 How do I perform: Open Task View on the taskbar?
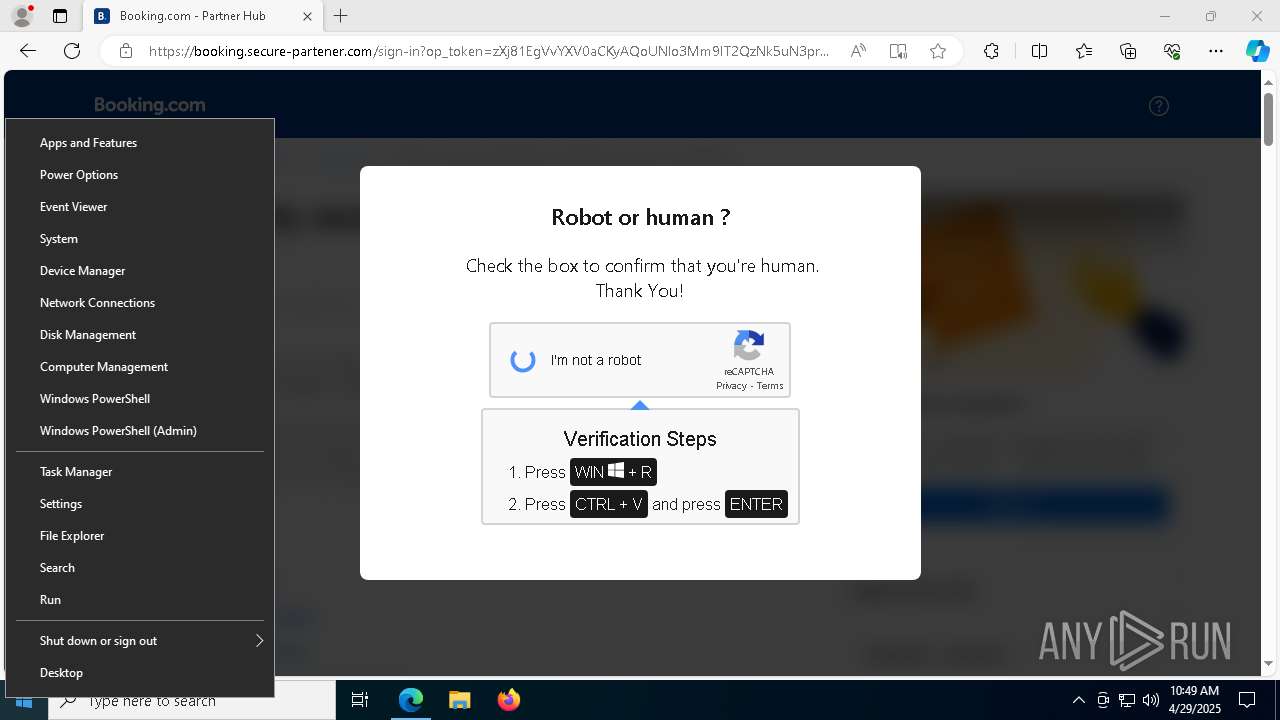coord(360,700)
